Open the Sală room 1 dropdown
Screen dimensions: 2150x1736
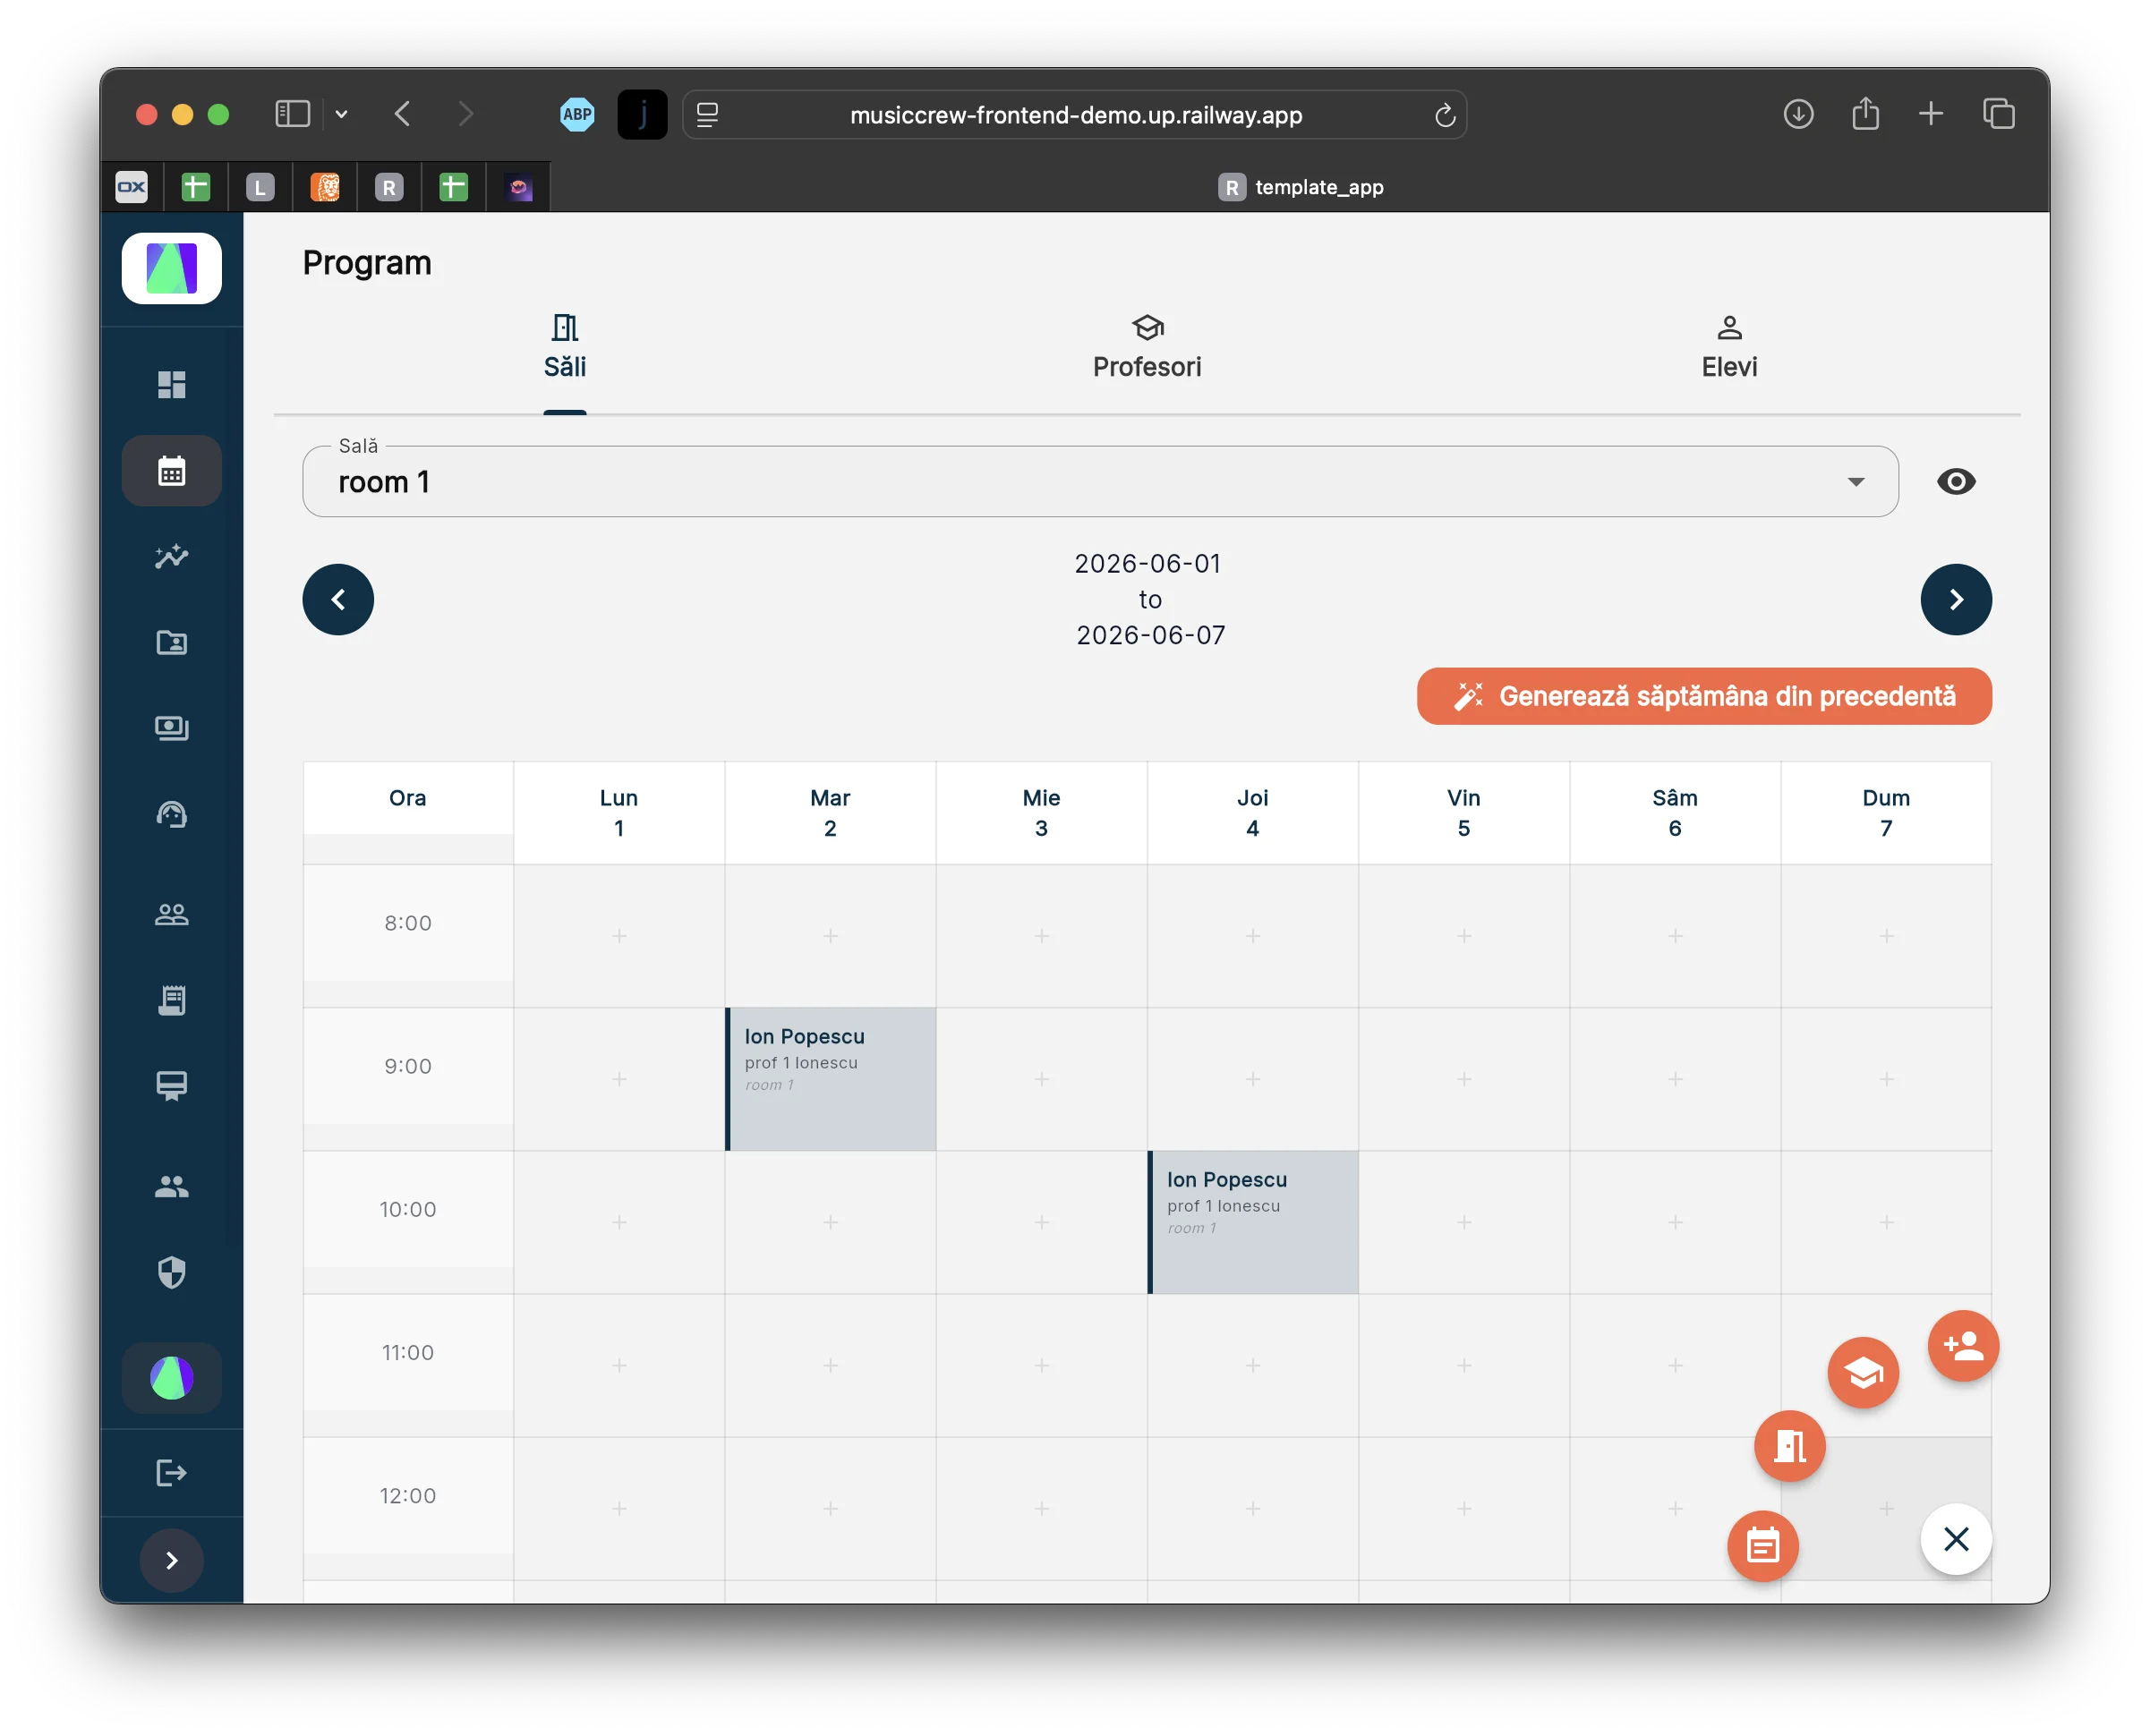(x=1100, y=481)
